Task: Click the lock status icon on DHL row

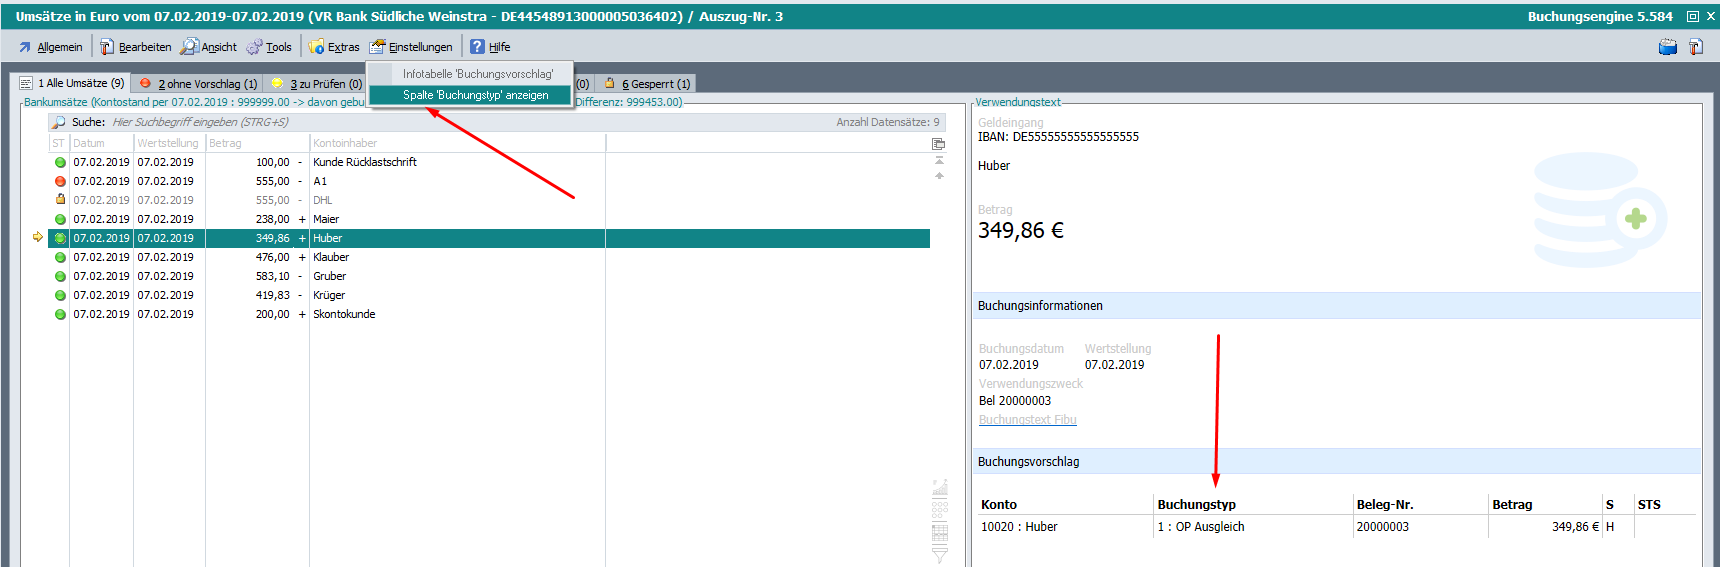Action: click(x=60, y=200)
